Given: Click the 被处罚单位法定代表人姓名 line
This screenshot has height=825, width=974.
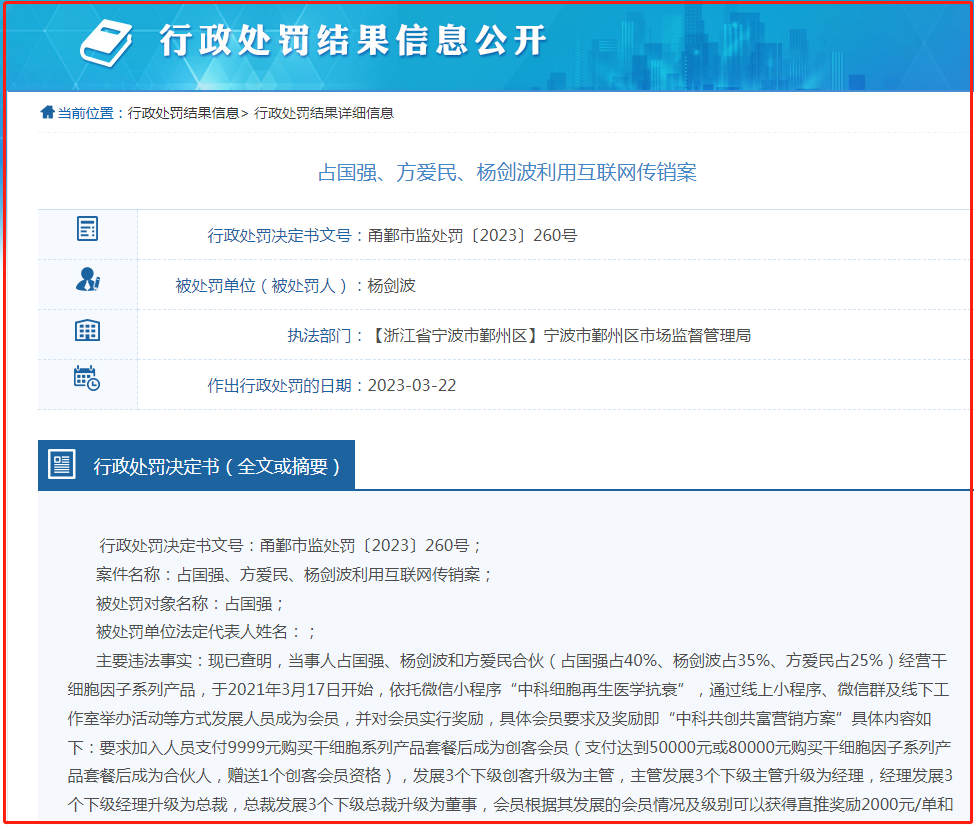Looking at the screenshot, I should 206,632.
